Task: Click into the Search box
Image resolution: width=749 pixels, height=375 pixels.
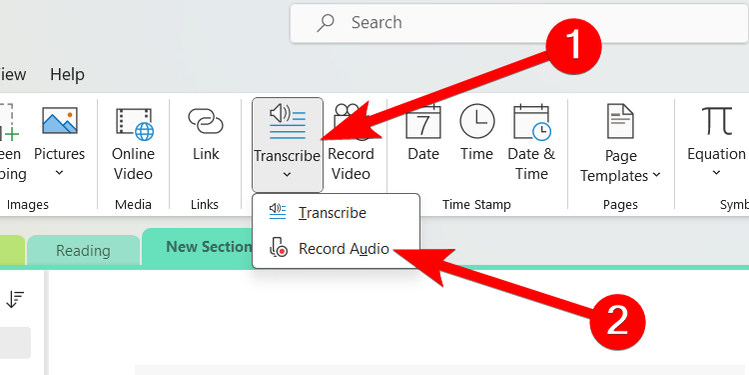Action: click(519, 23)
